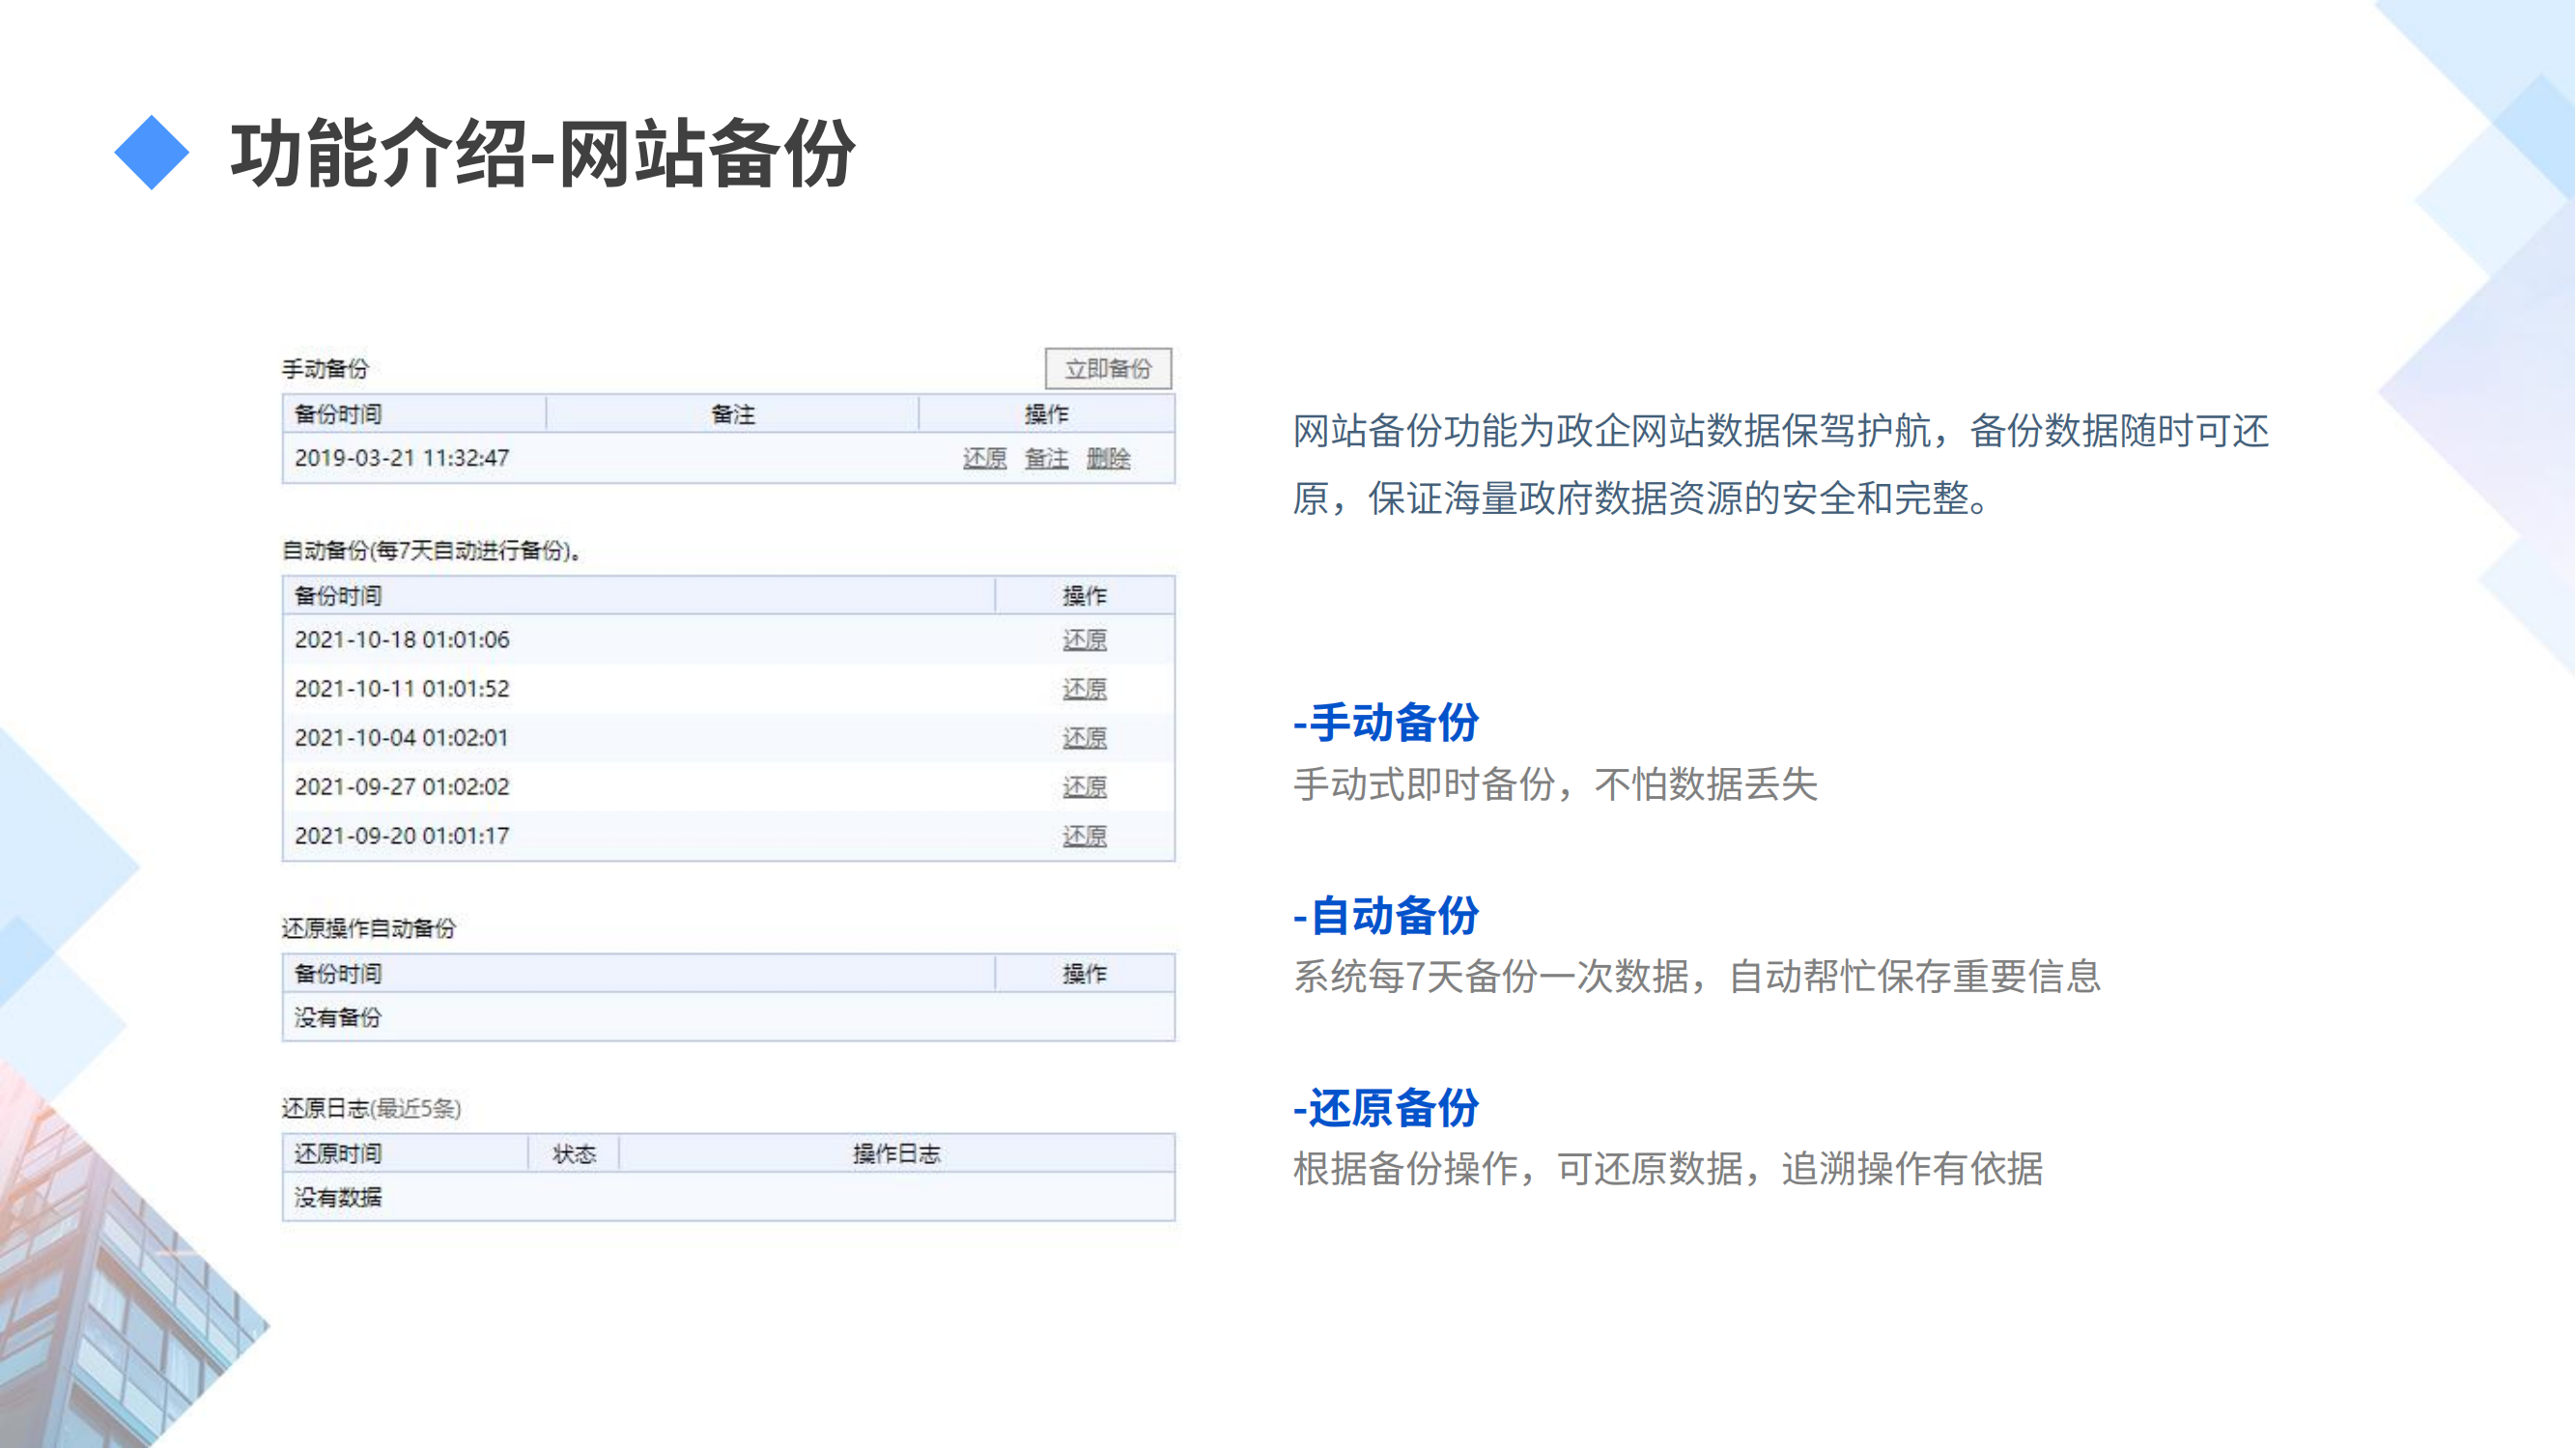This screenshot has width=2576, height=1449.
Task: Click the slide title 功能介绍-网站备份
Action: pyautogui.click(x=542, y=153)
